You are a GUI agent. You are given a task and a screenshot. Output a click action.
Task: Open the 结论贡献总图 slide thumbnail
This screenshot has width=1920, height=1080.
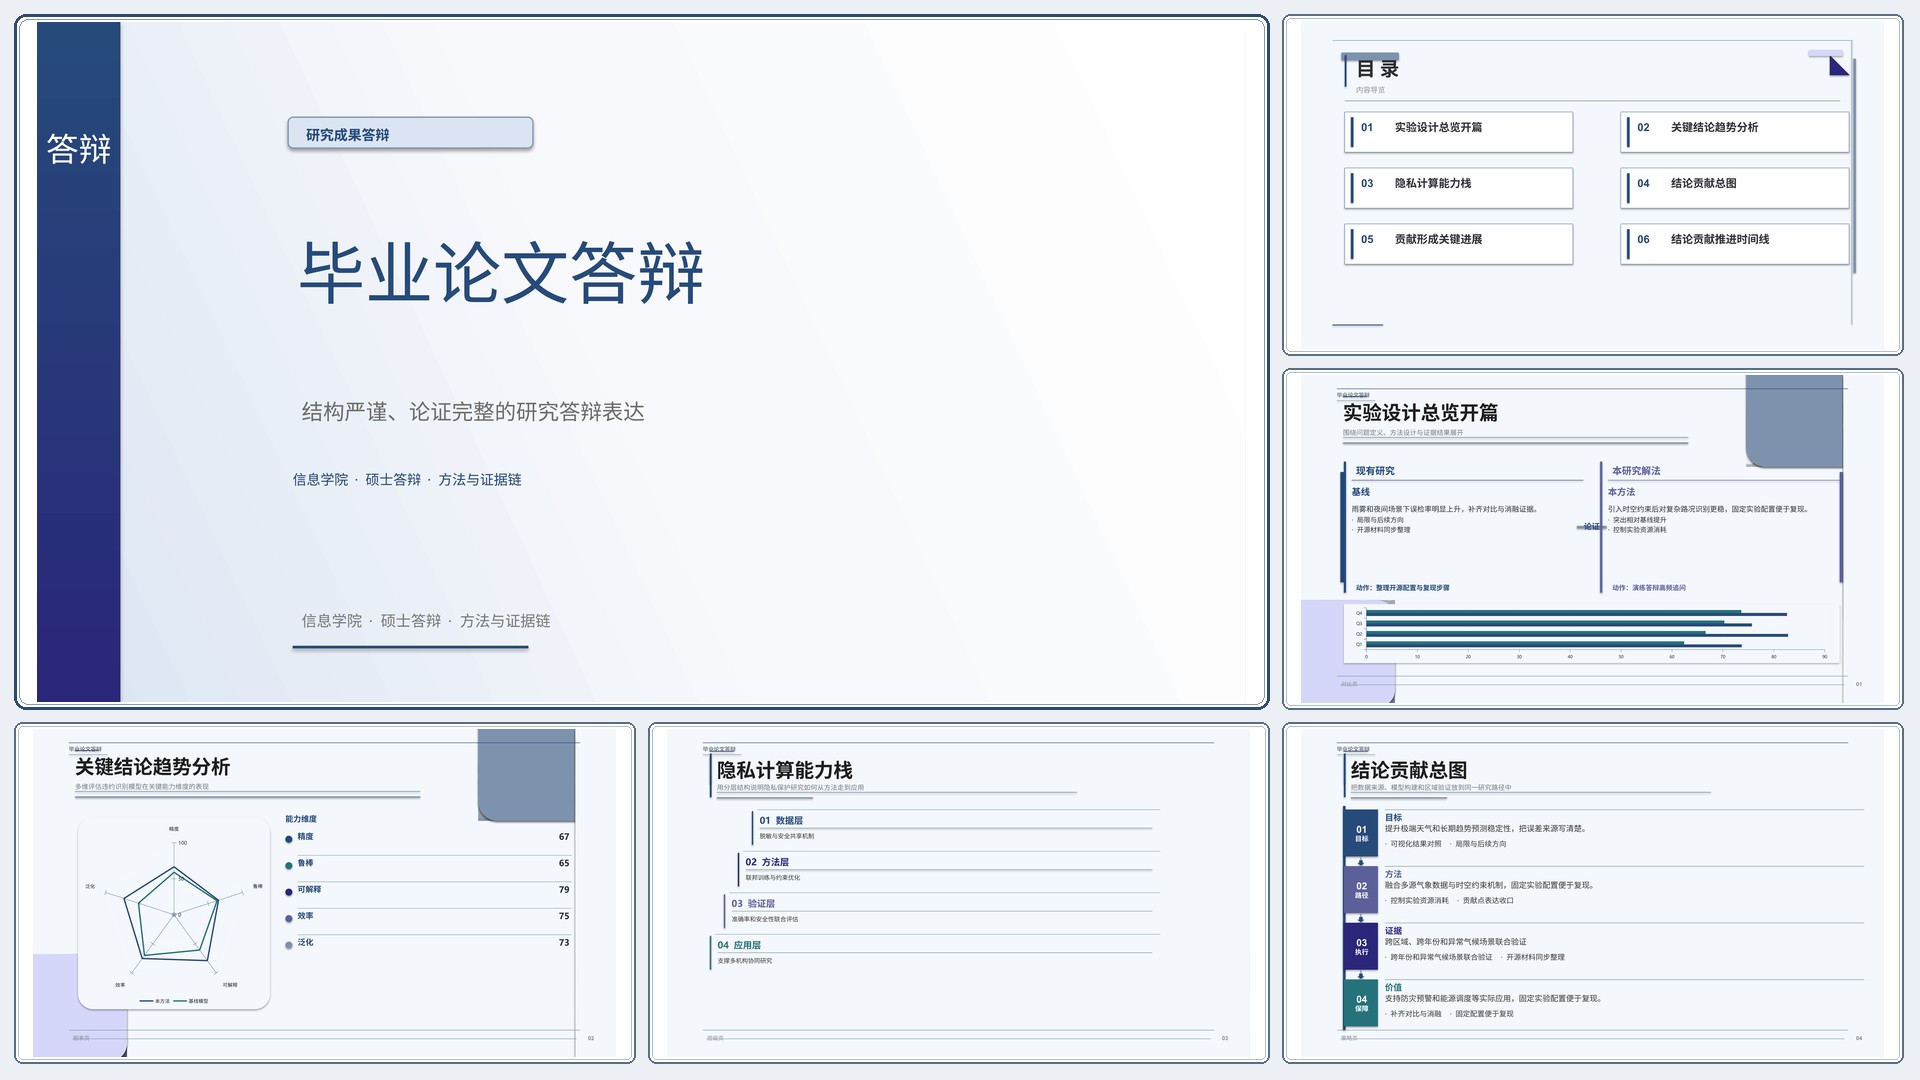point(1592,893)
